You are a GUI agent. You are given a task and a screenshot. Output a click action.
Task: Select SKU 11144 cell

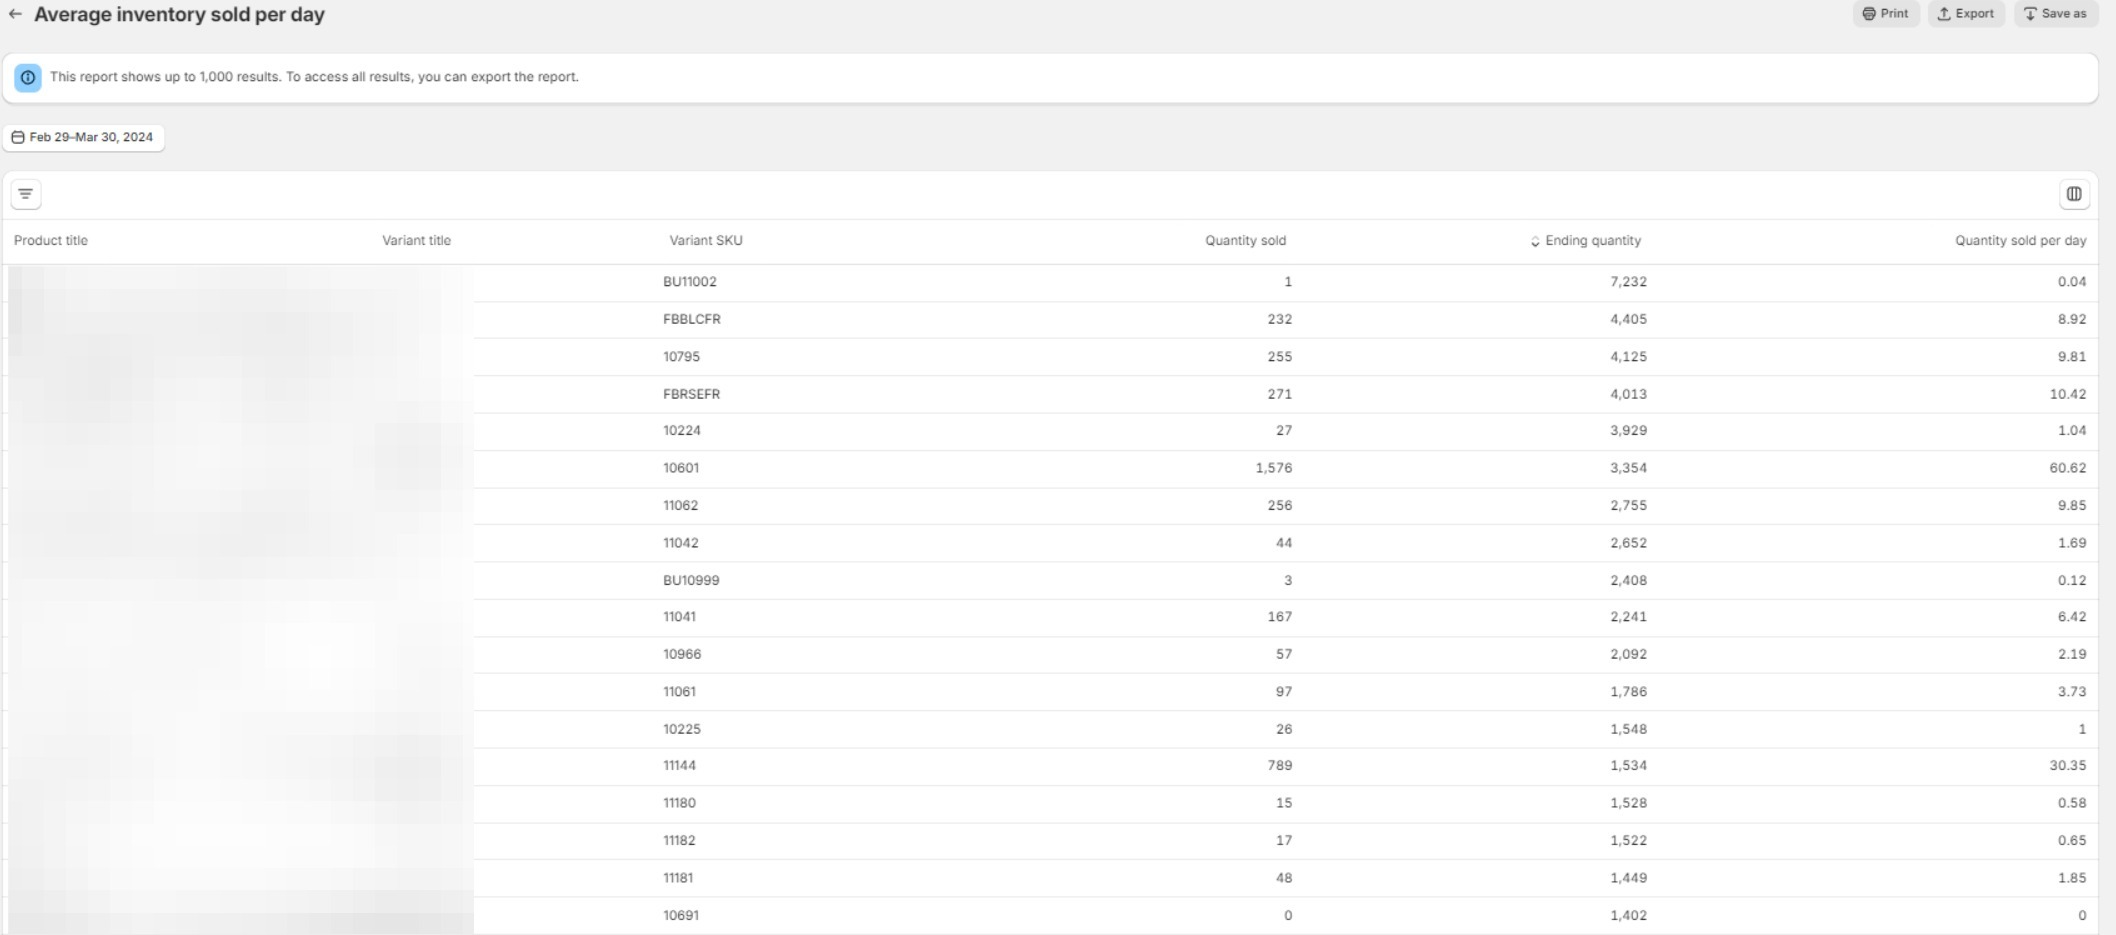point(680,766)
